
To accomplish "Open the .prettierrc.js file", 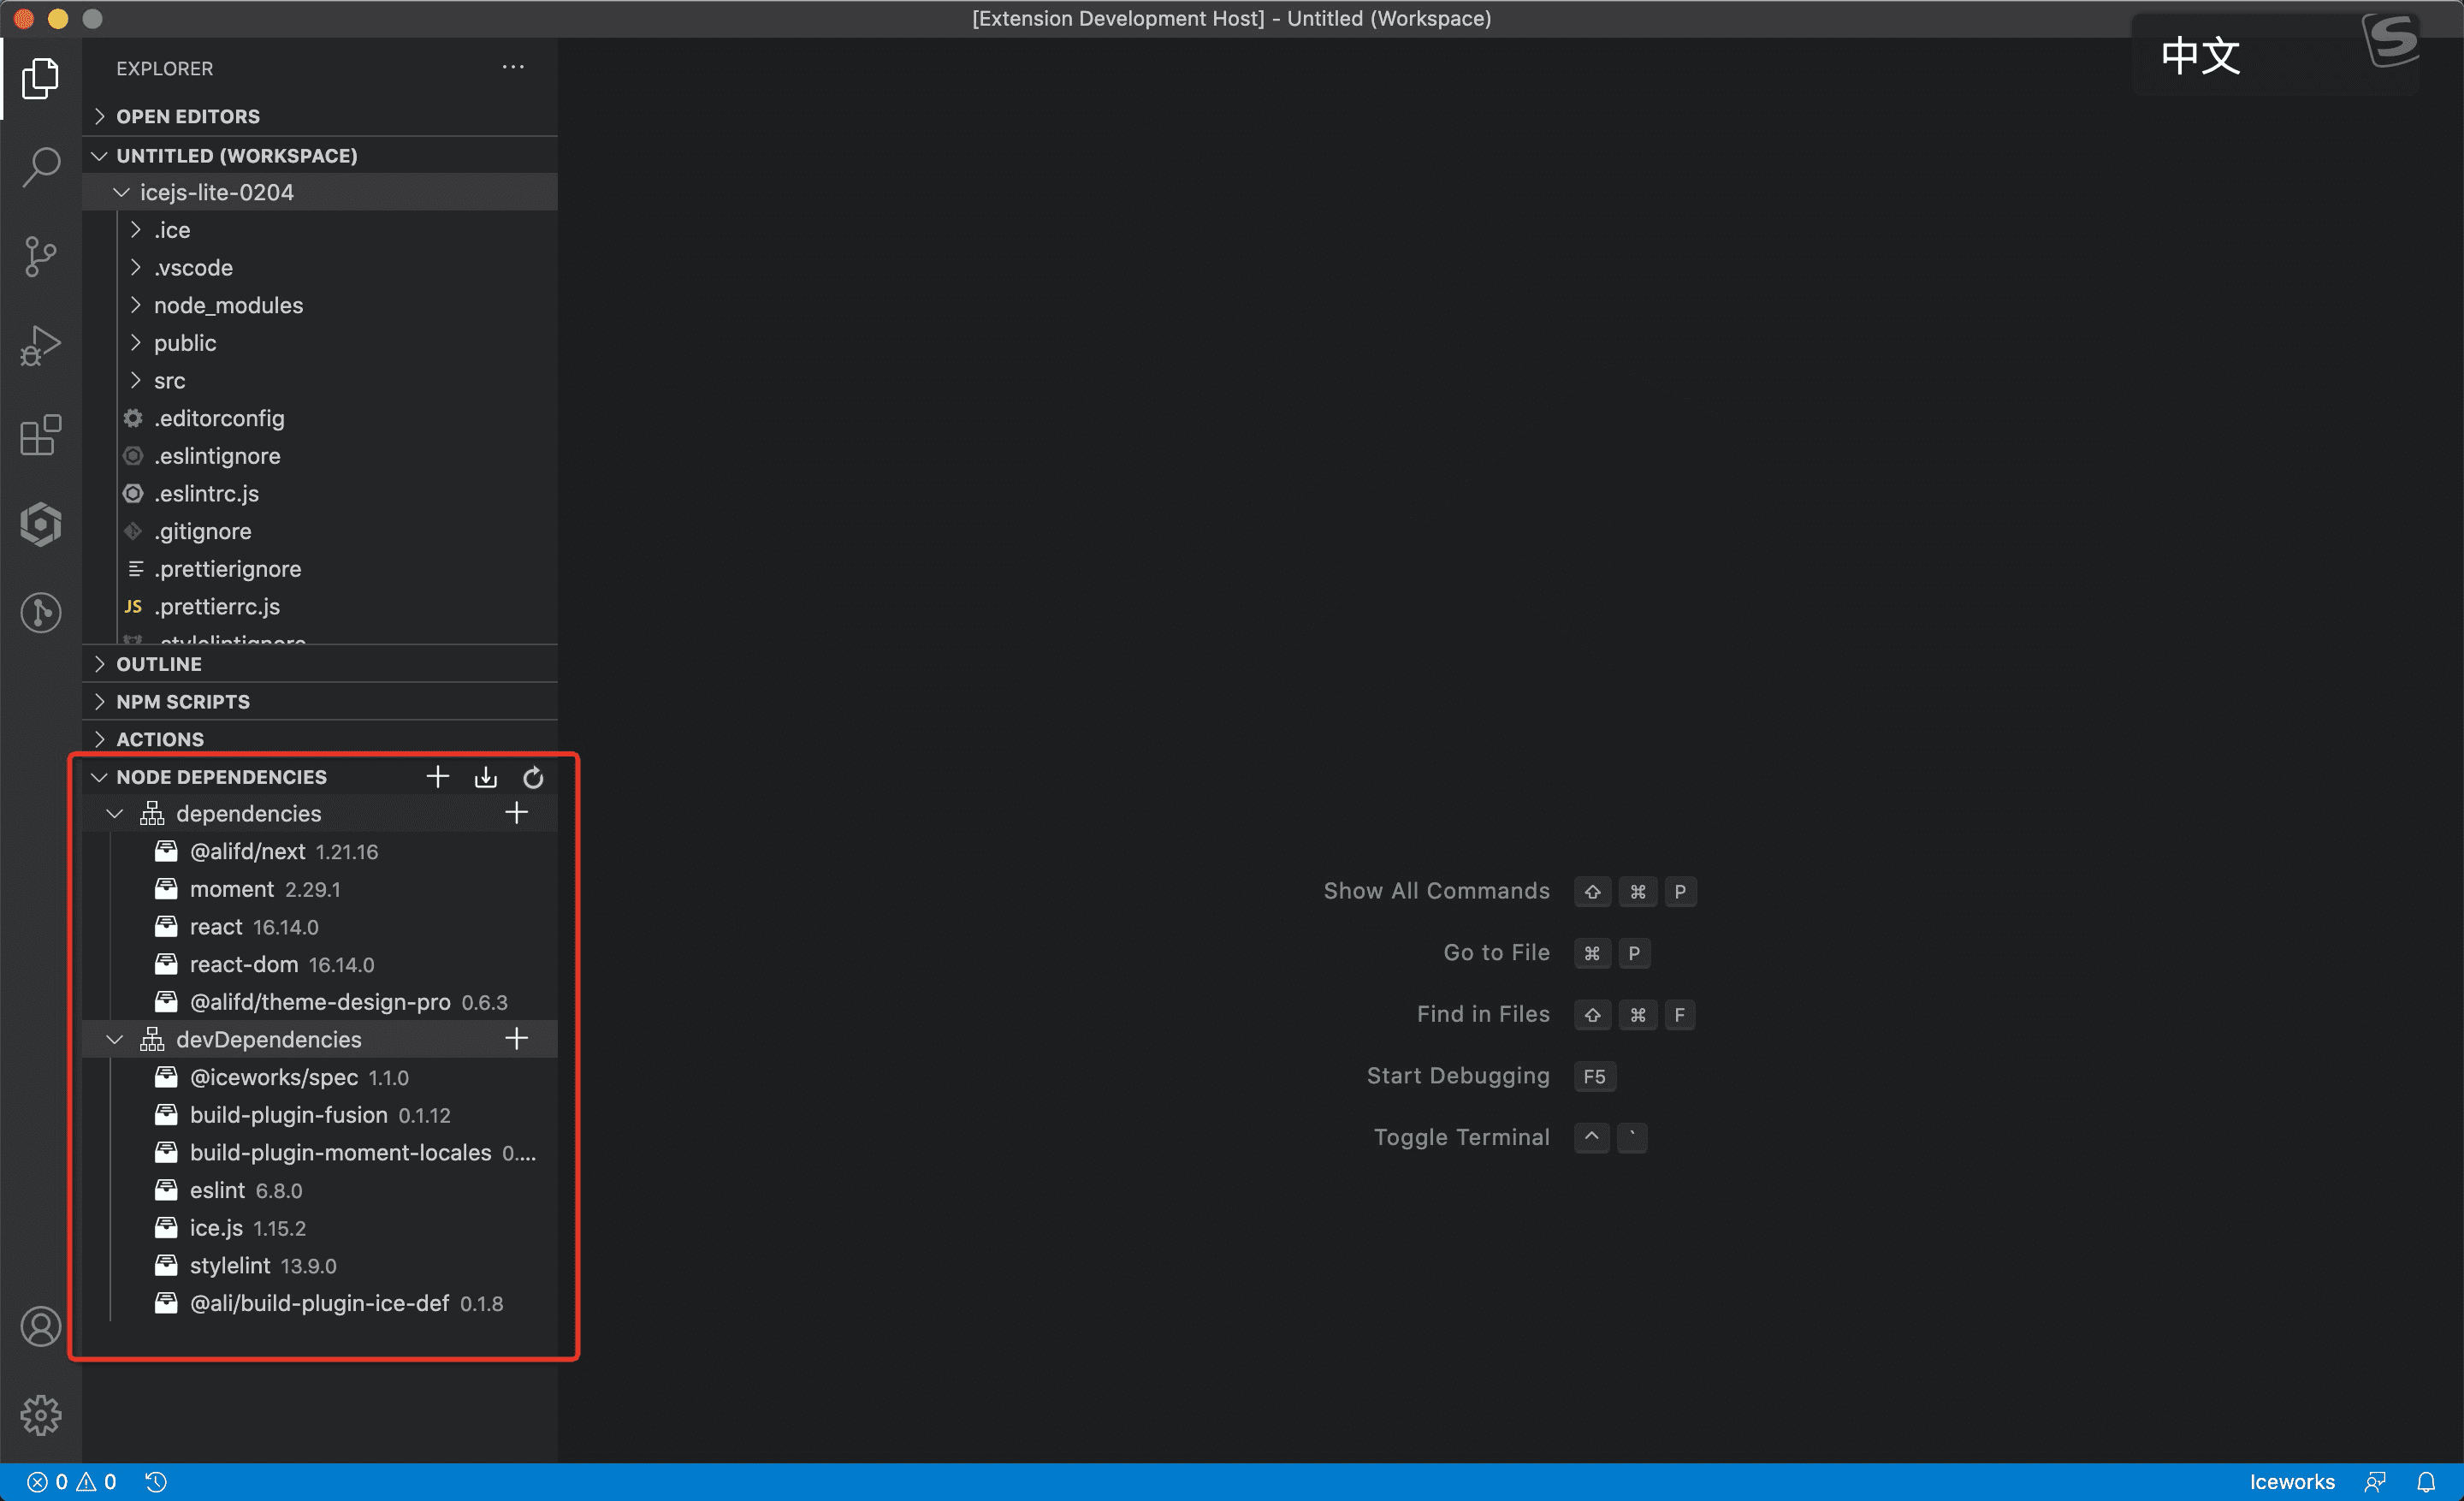I will (x=320, y=607).
